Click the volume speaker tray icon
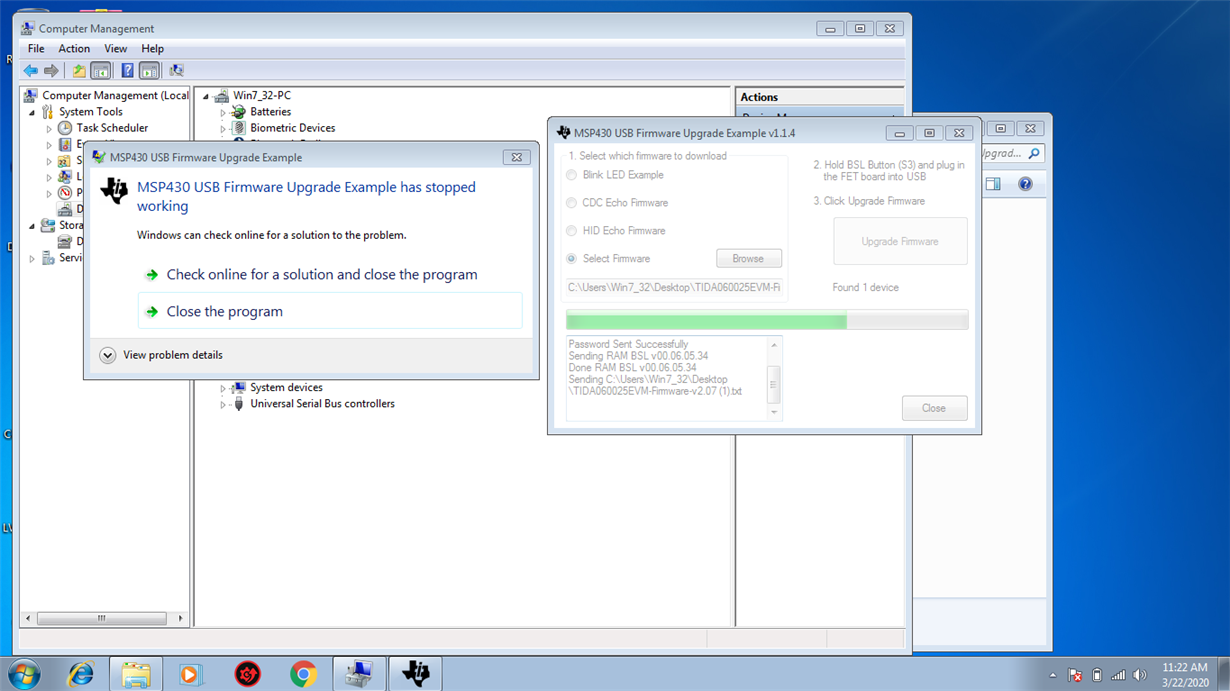 1139,675
